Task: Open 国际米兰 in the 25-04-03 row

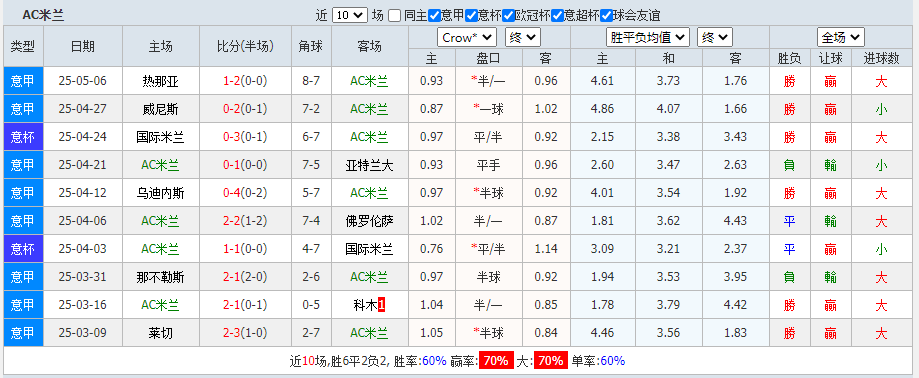Action: click(x=369, y=249)
